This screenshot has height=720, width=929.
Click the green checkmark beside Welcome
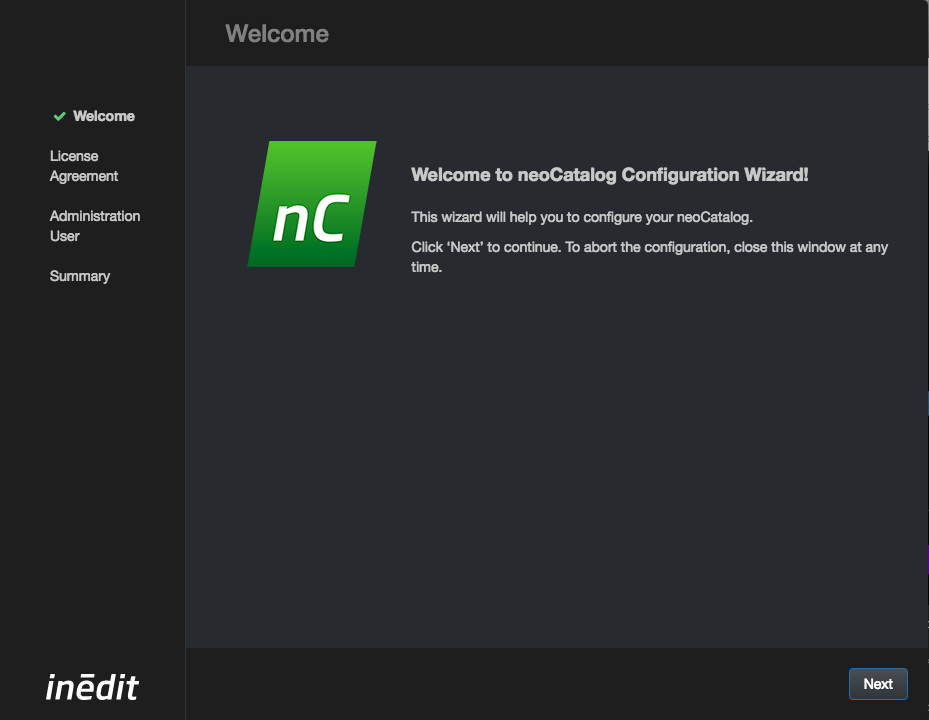[59, 116]
